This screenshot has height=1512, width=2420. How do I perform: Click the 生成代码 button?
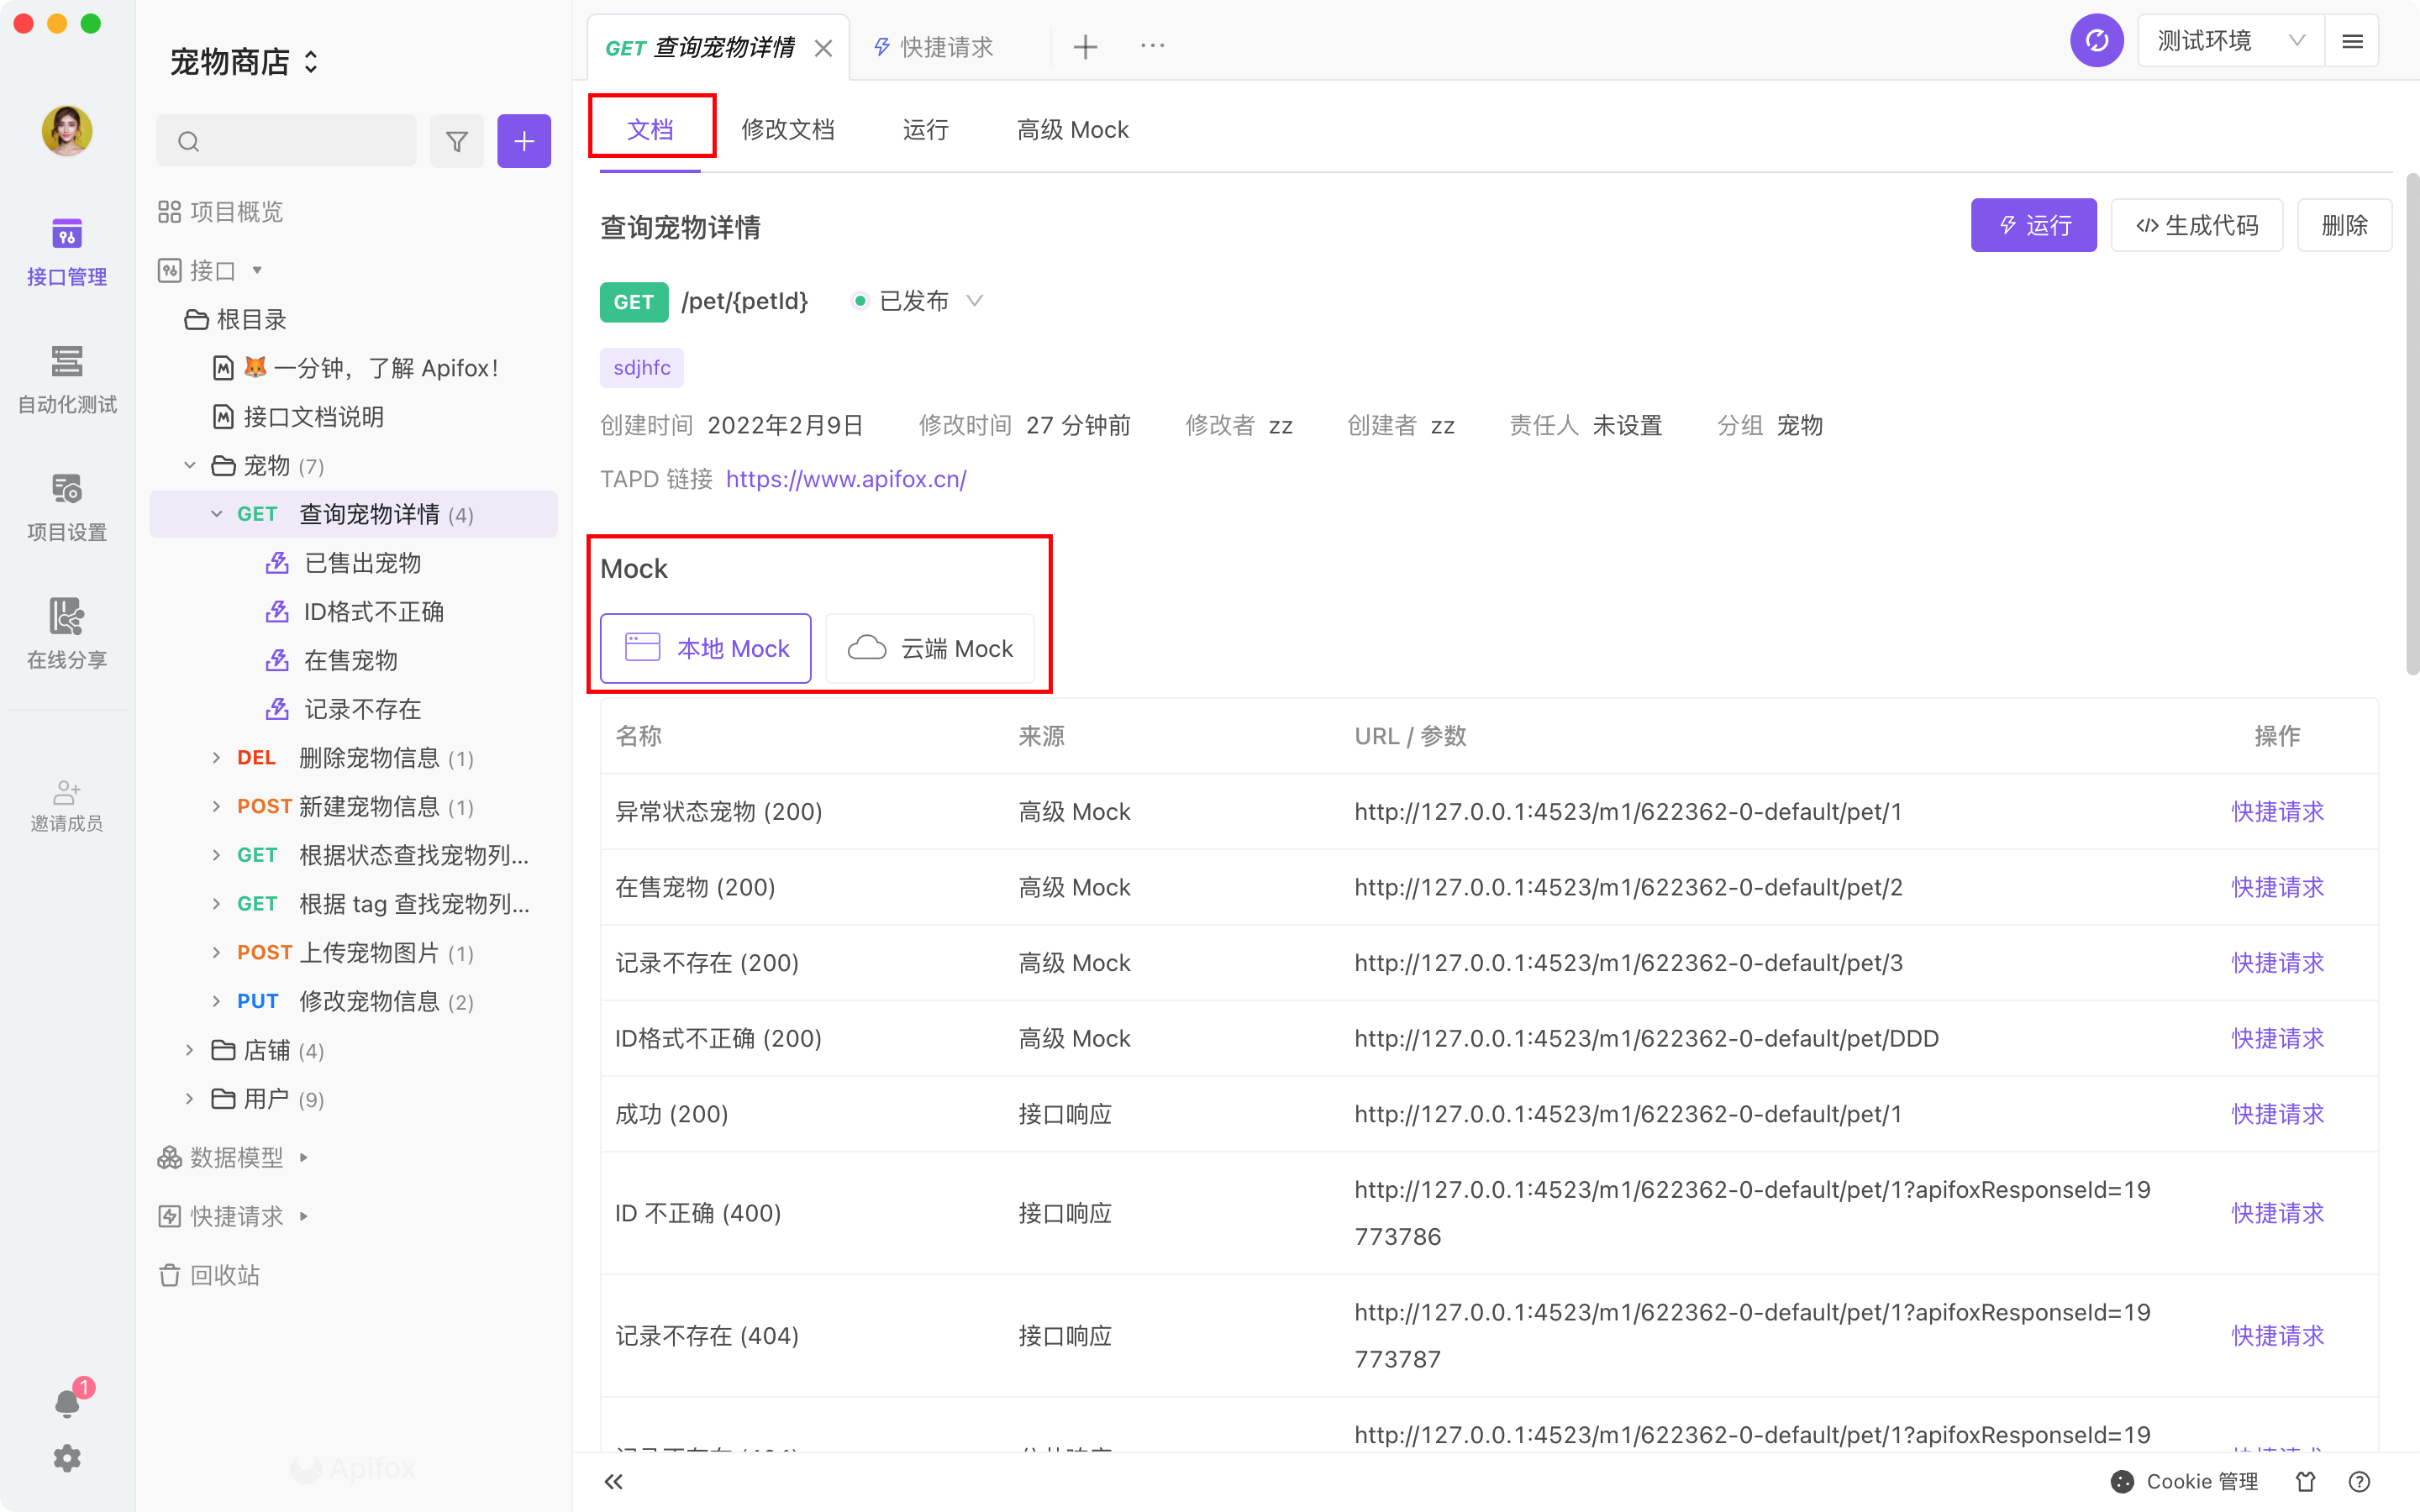2196,225
